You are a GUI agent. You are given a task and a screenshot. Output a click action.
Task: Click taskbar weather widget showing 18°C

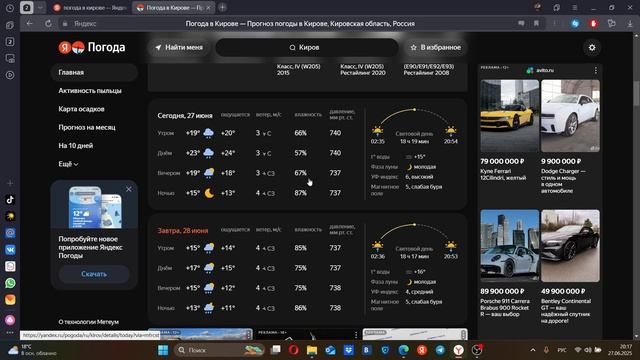[32, 350]
